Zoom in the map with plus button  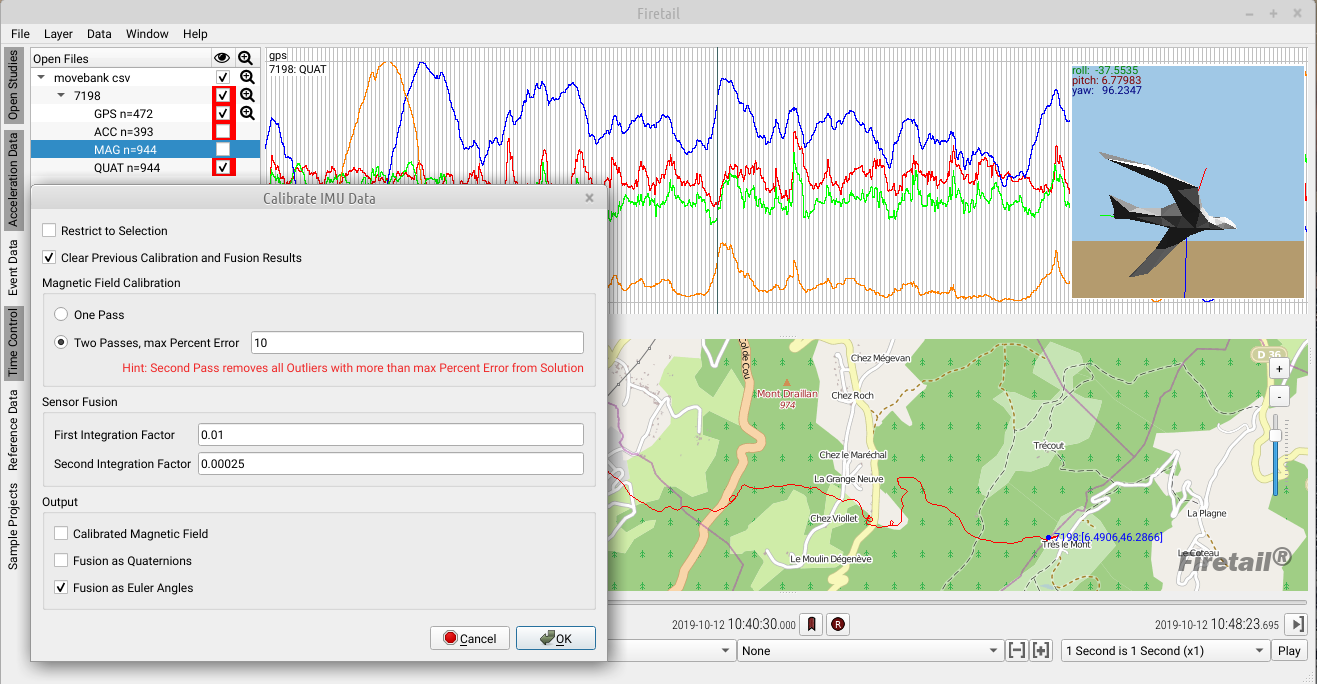(1278, 368)
